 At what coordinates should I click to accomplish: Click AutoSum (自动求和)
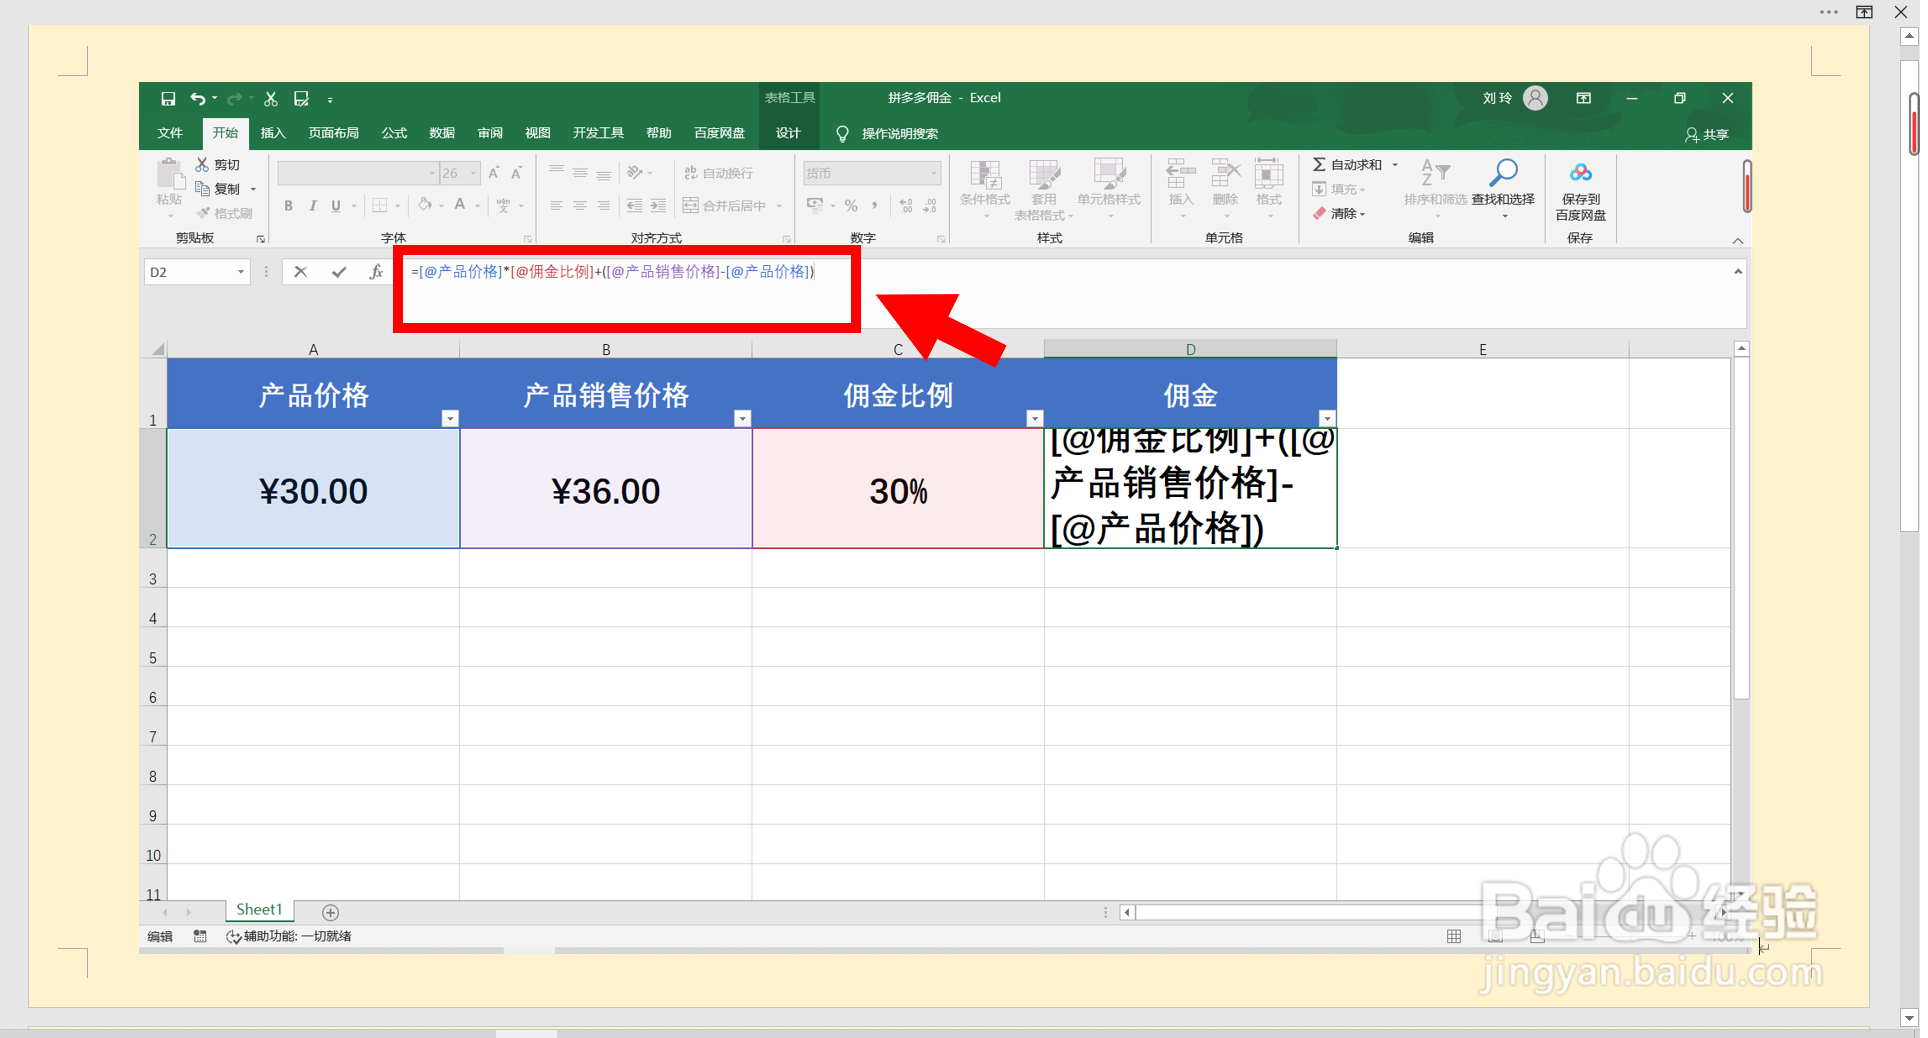pos(1348,165)
